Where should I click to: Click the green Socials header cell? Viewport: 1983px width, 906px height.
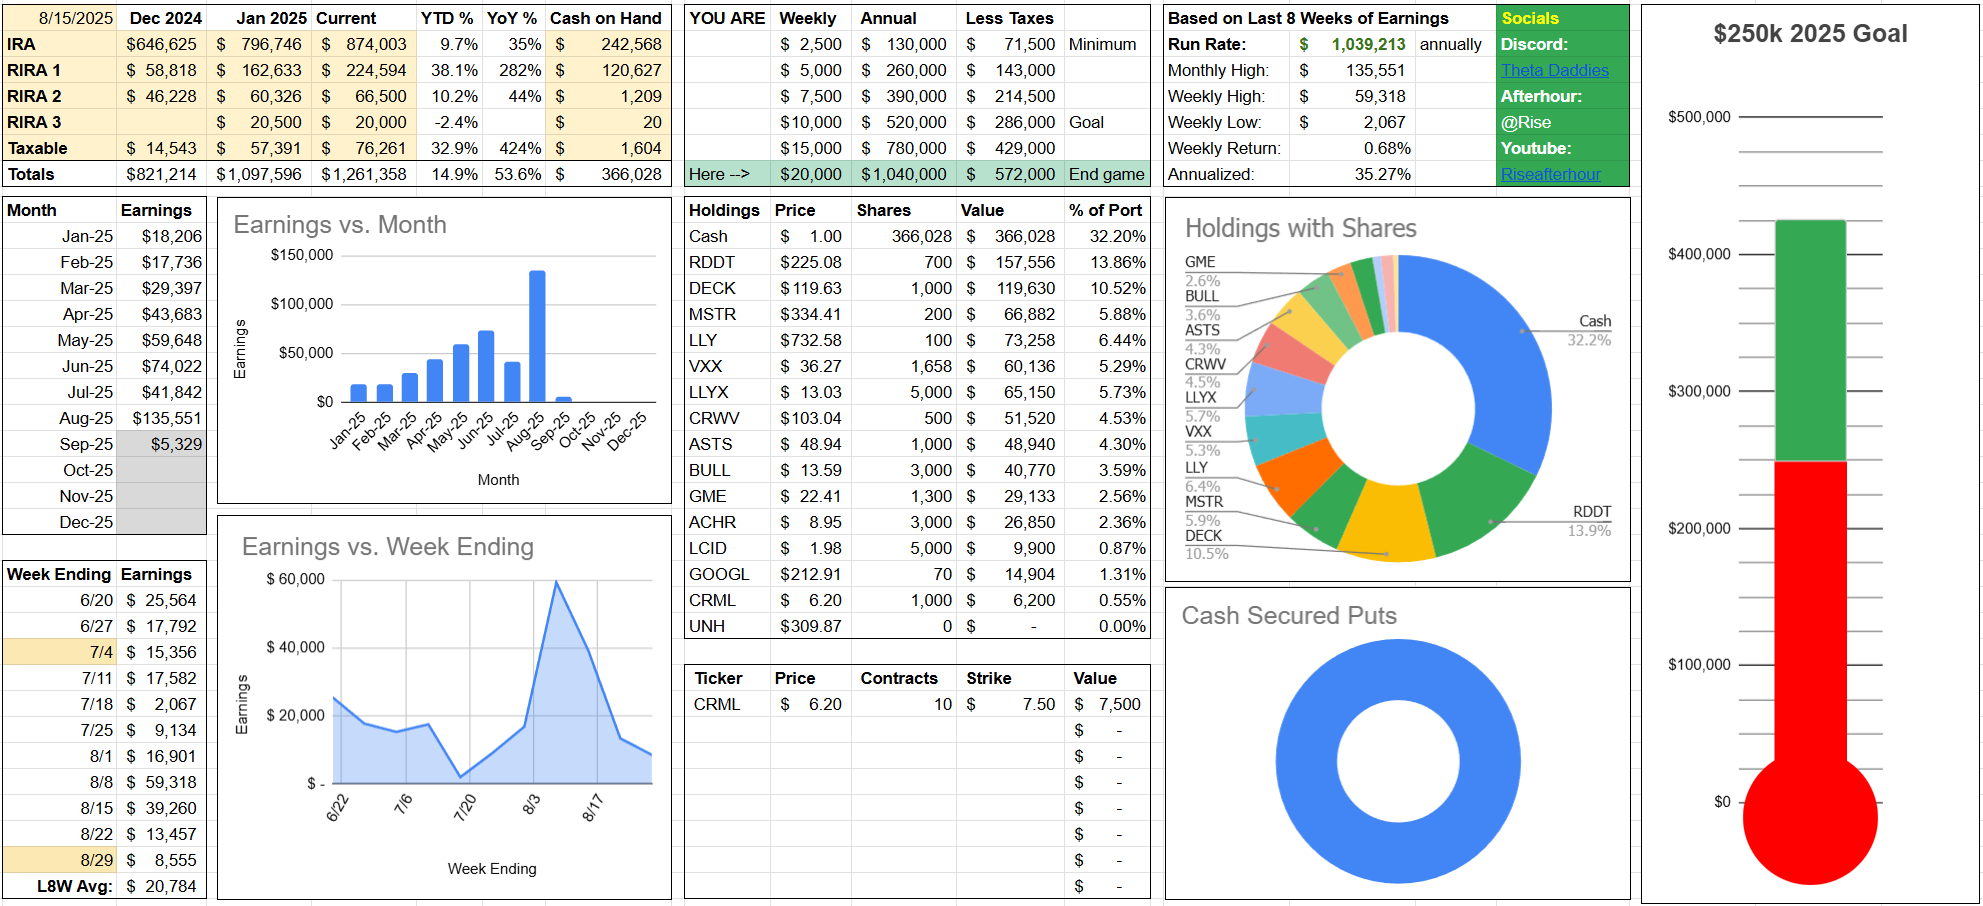point(1562,18)
